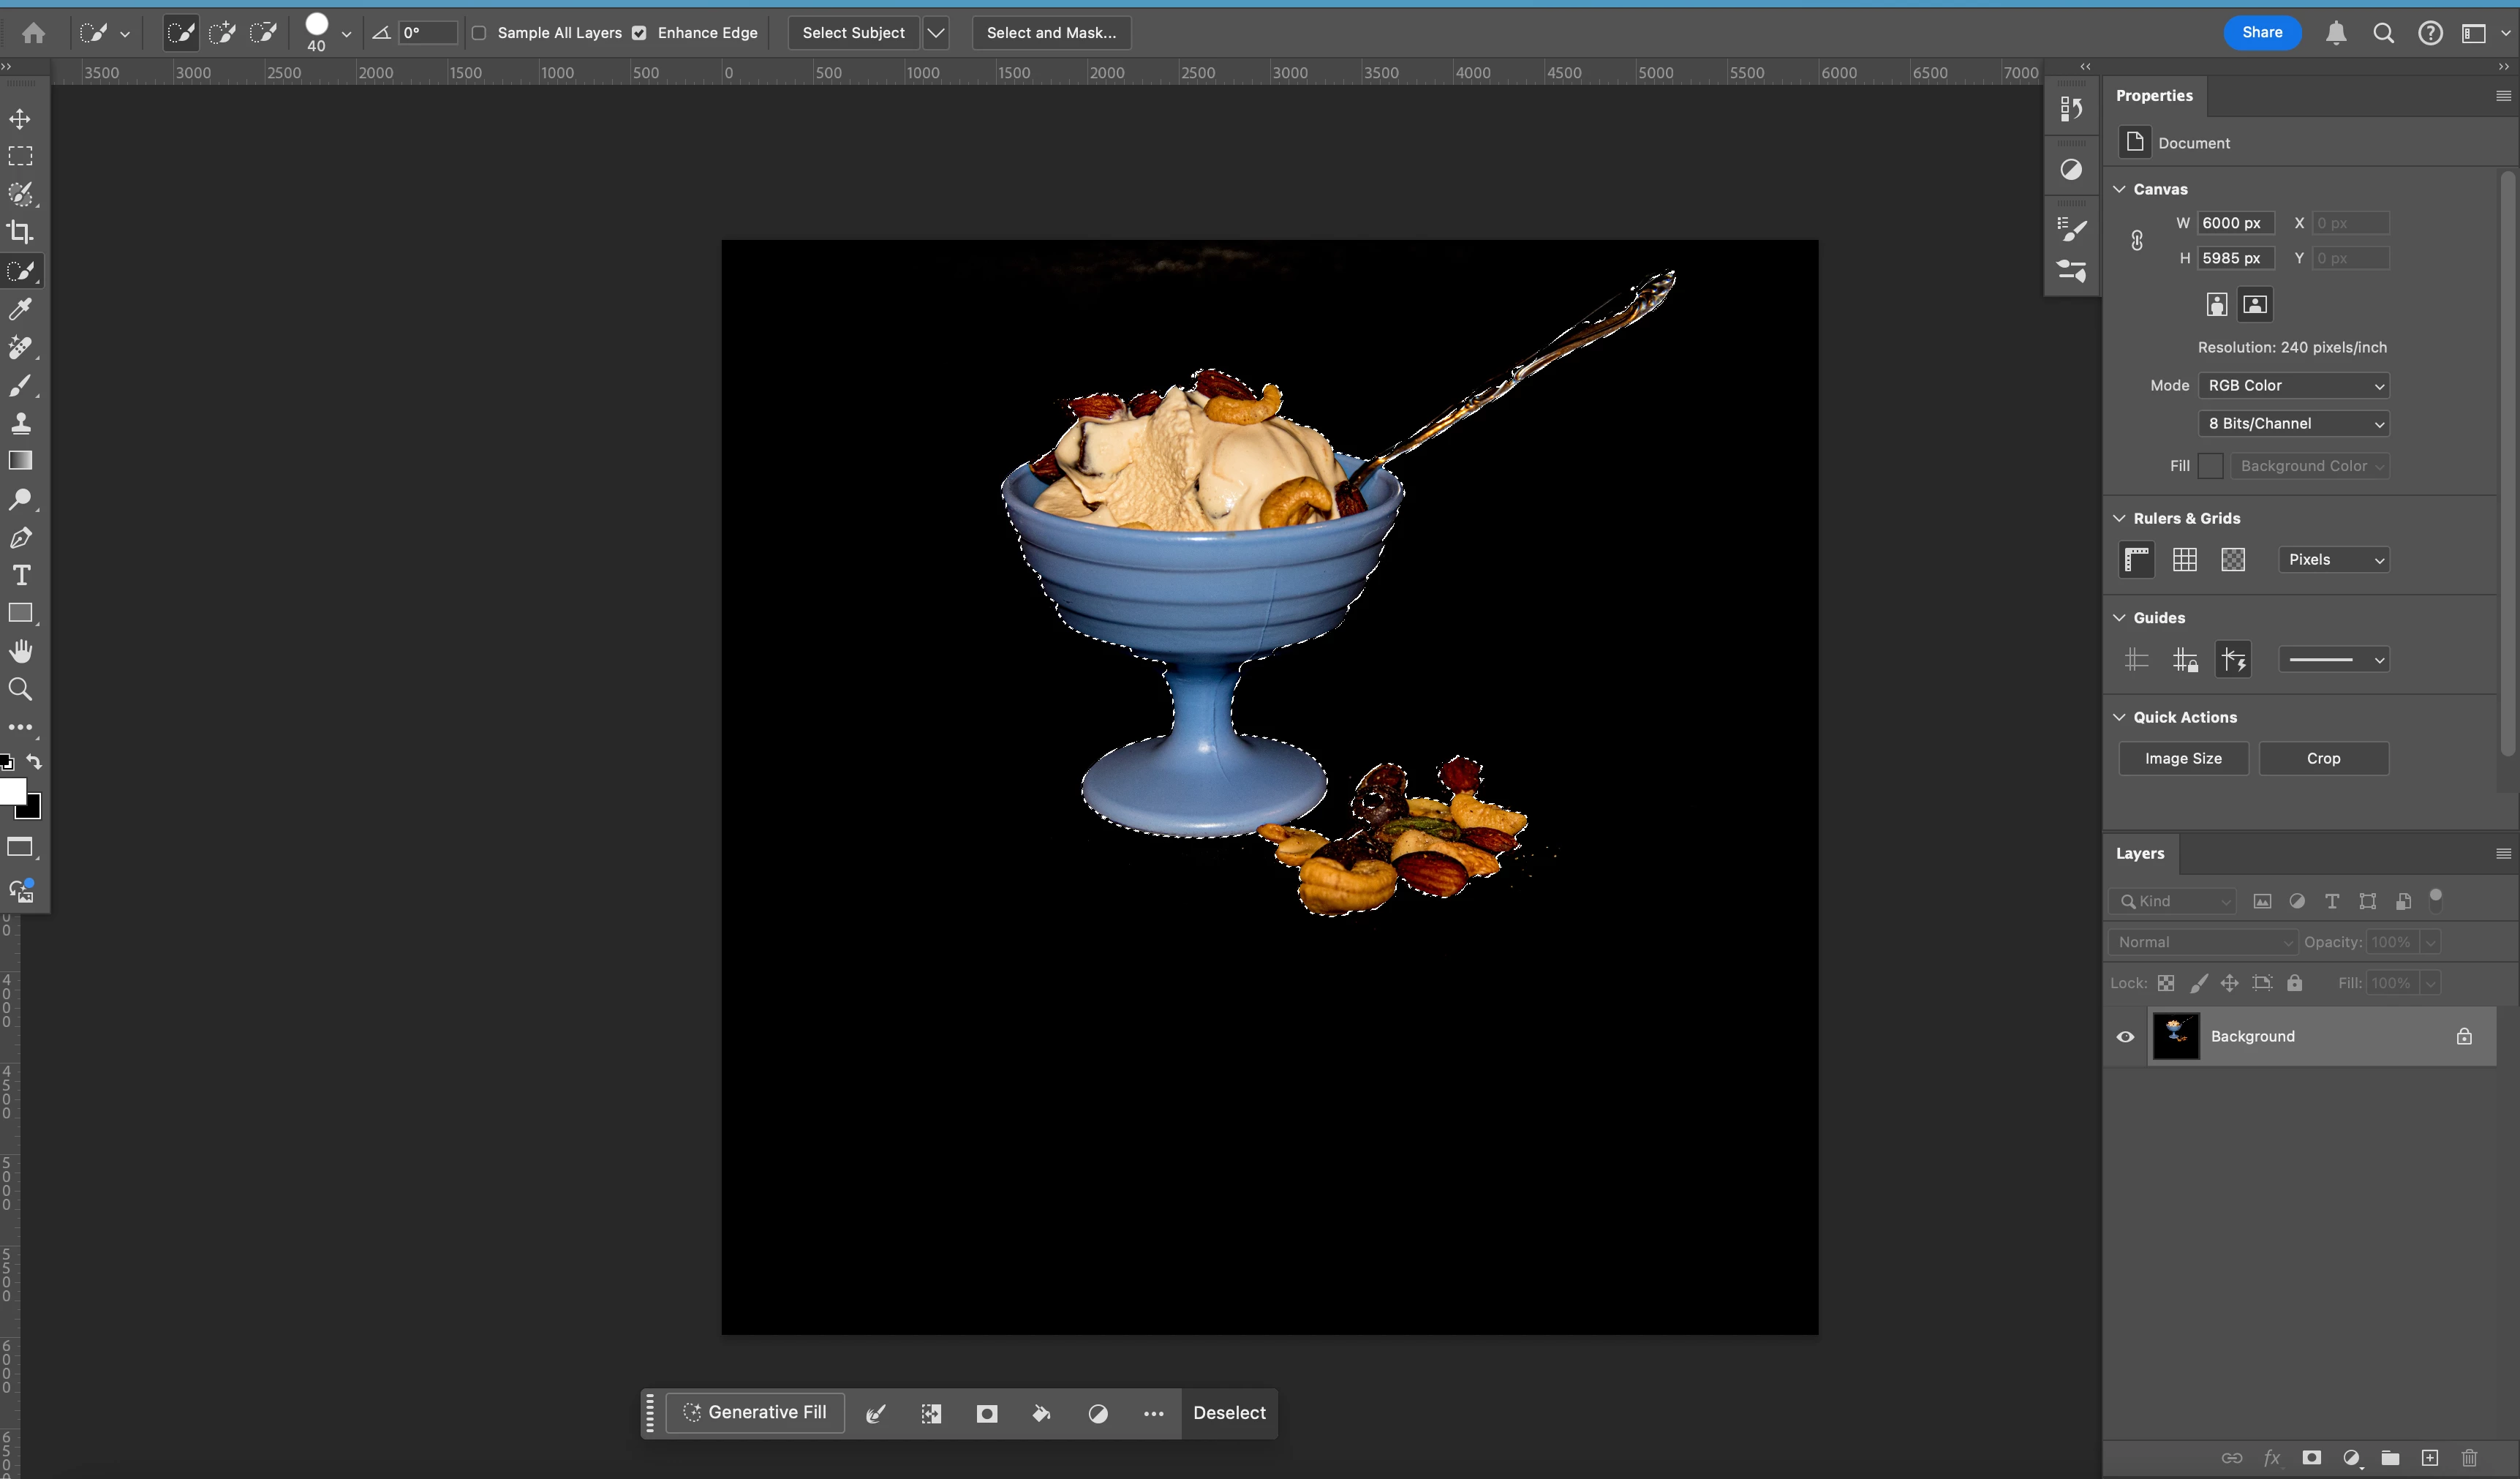Select the Move tool
The height and width of the screenshot is (1479, 2520).
coord(20,119)
